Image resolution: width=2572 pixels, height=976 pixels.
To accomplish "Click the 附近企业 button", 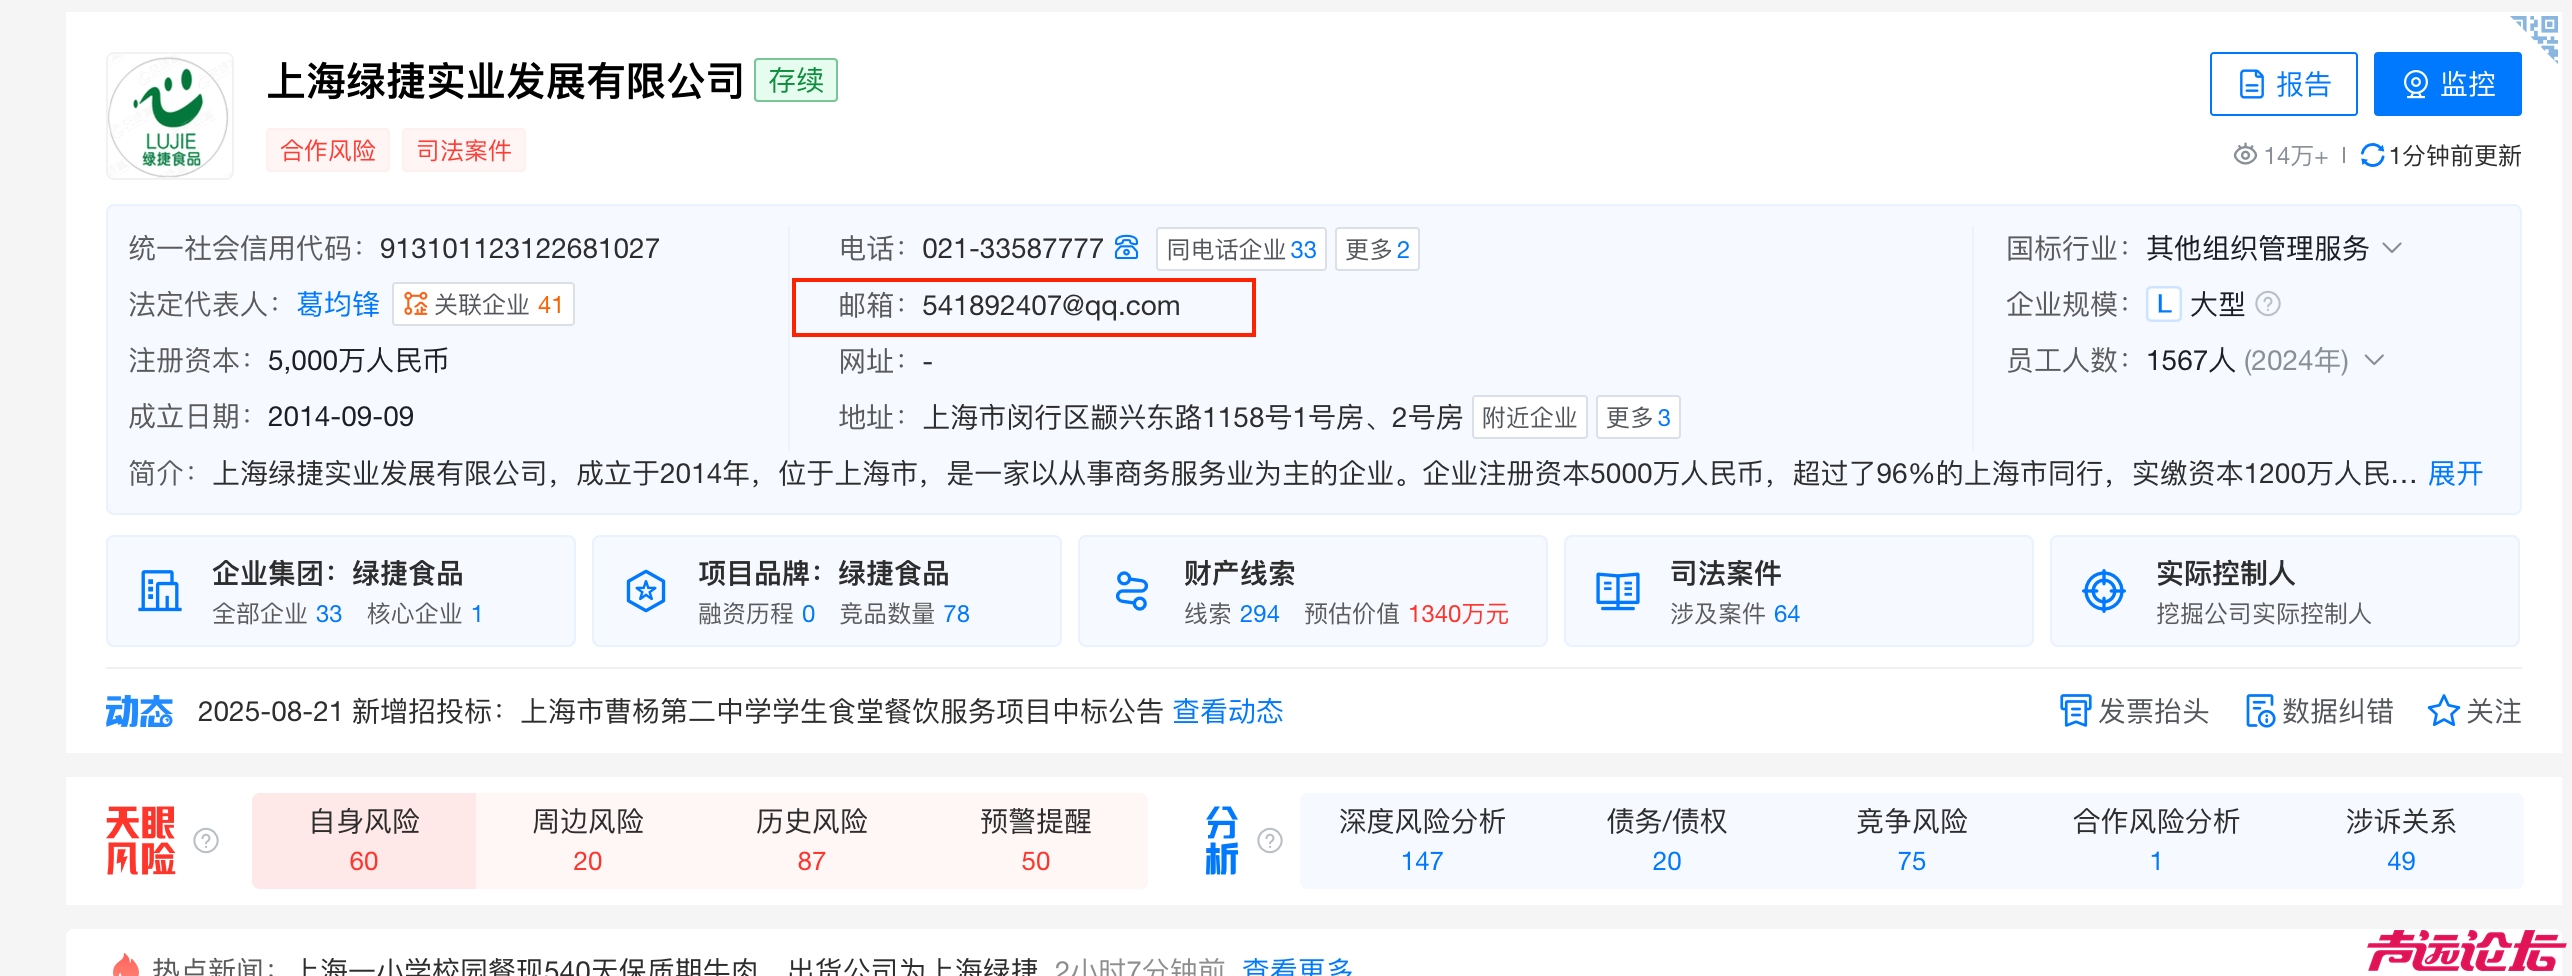I will 1529,417.
